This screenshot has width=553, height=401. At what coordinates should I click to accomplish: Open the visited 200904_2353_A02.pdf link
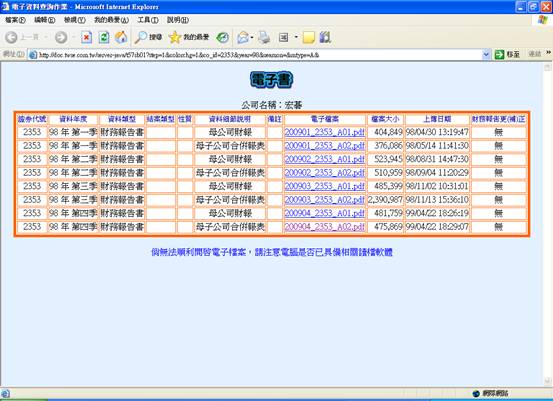[324, 226]
